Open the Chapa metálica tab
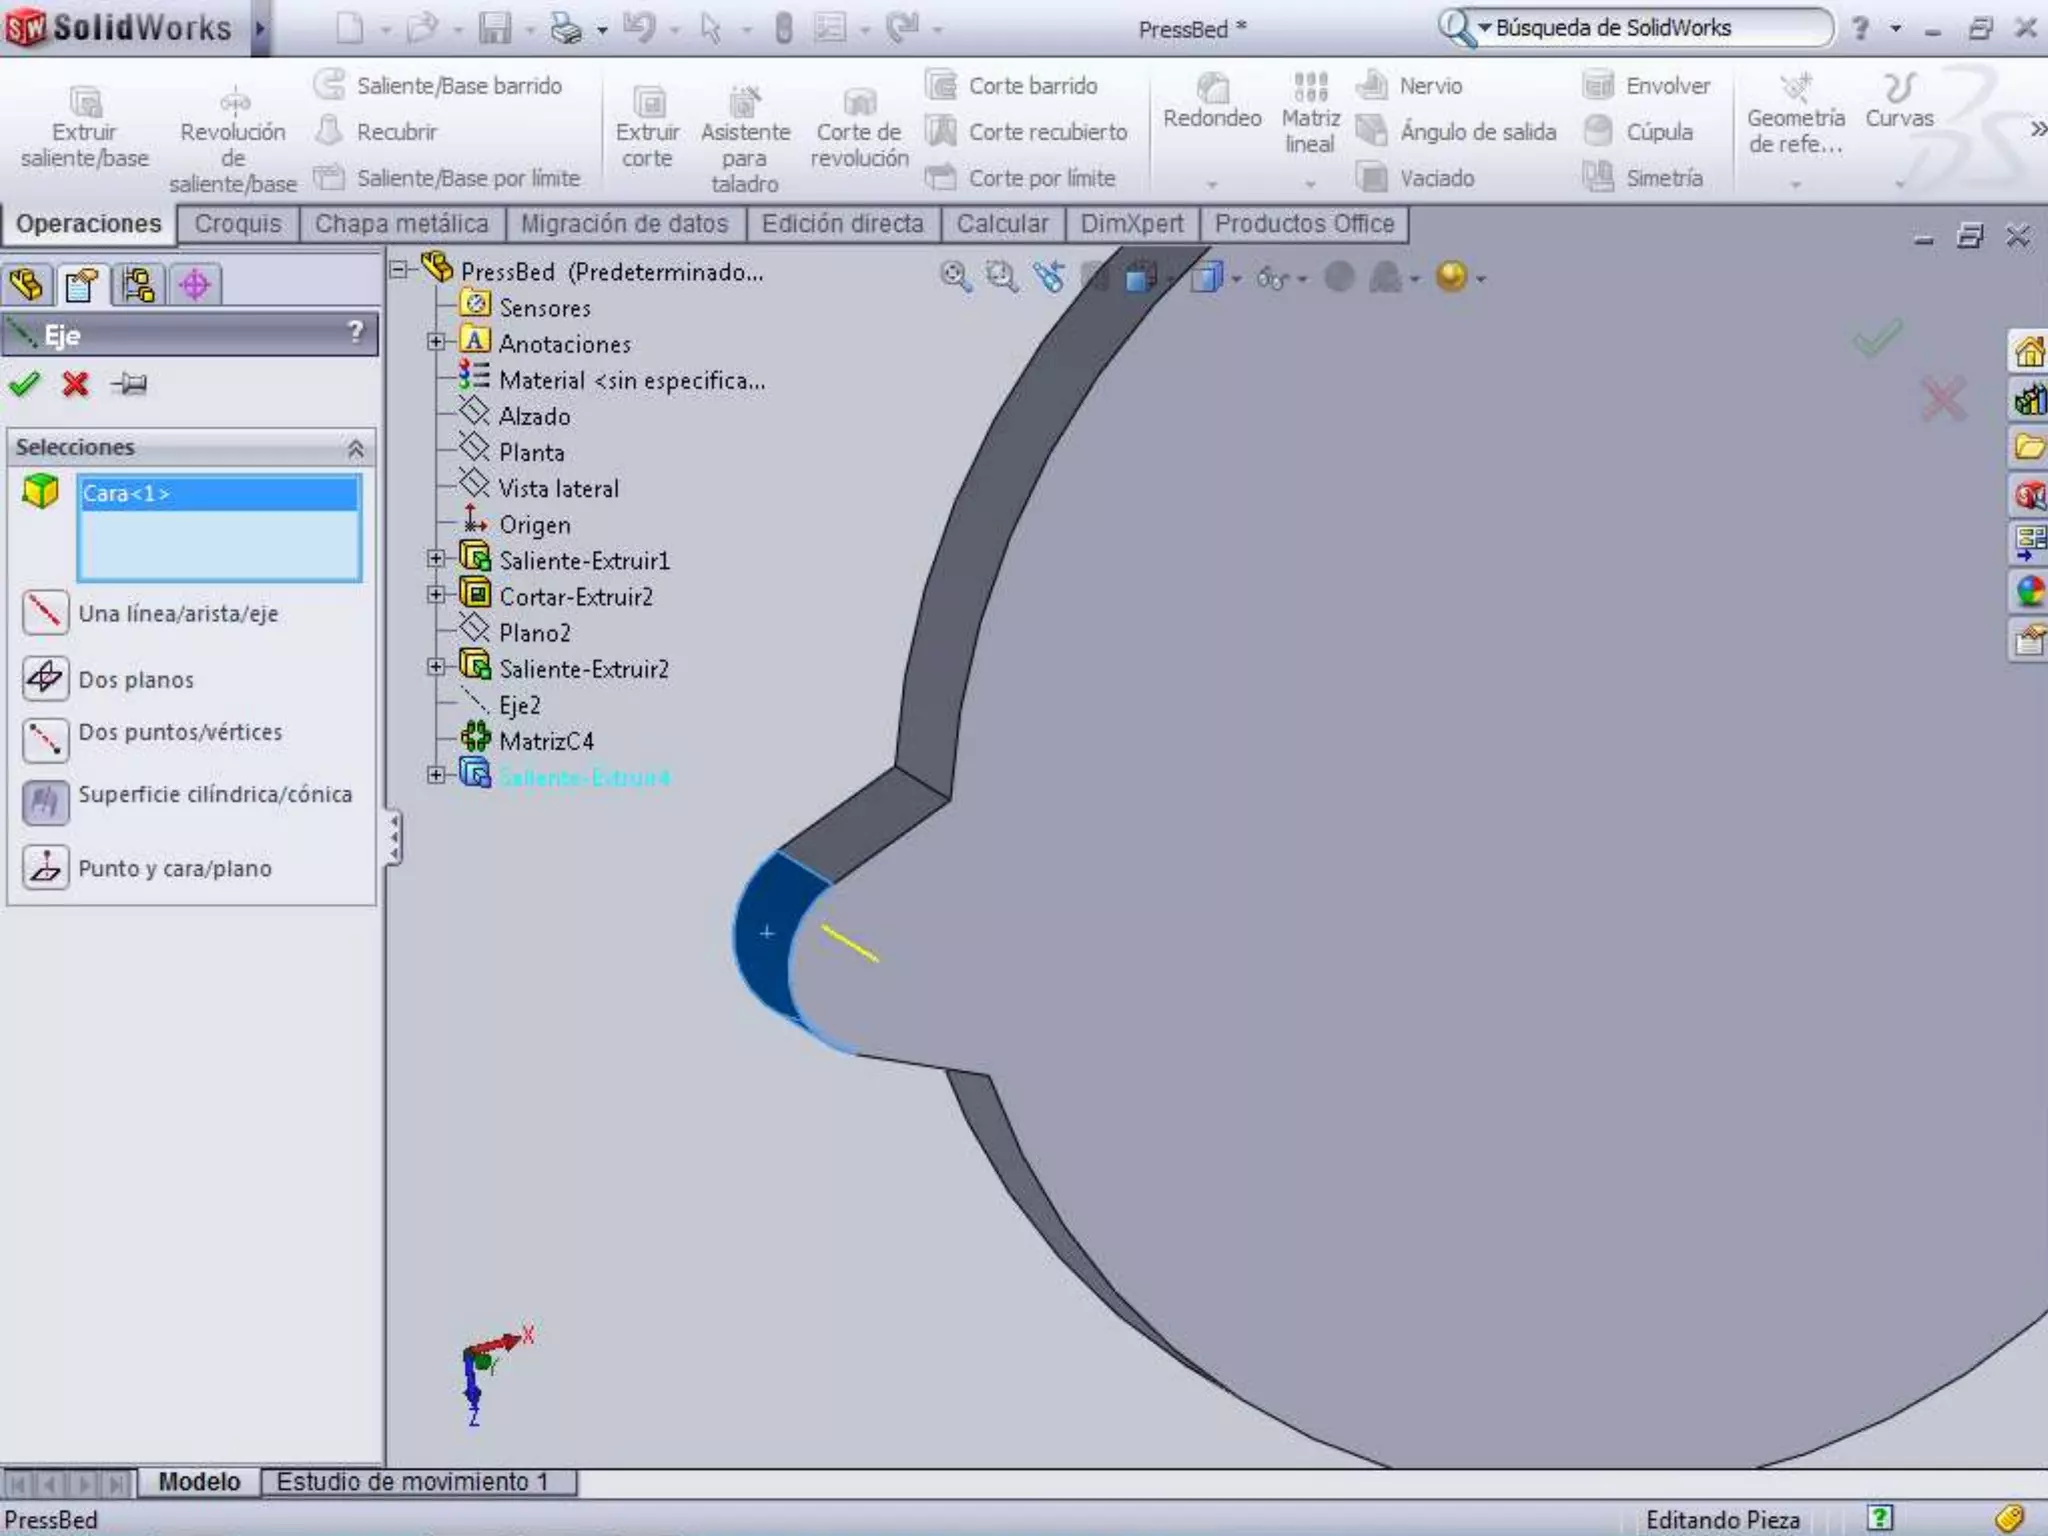The width and height of the screenshot is (2048, 1536). coord(401,224)
